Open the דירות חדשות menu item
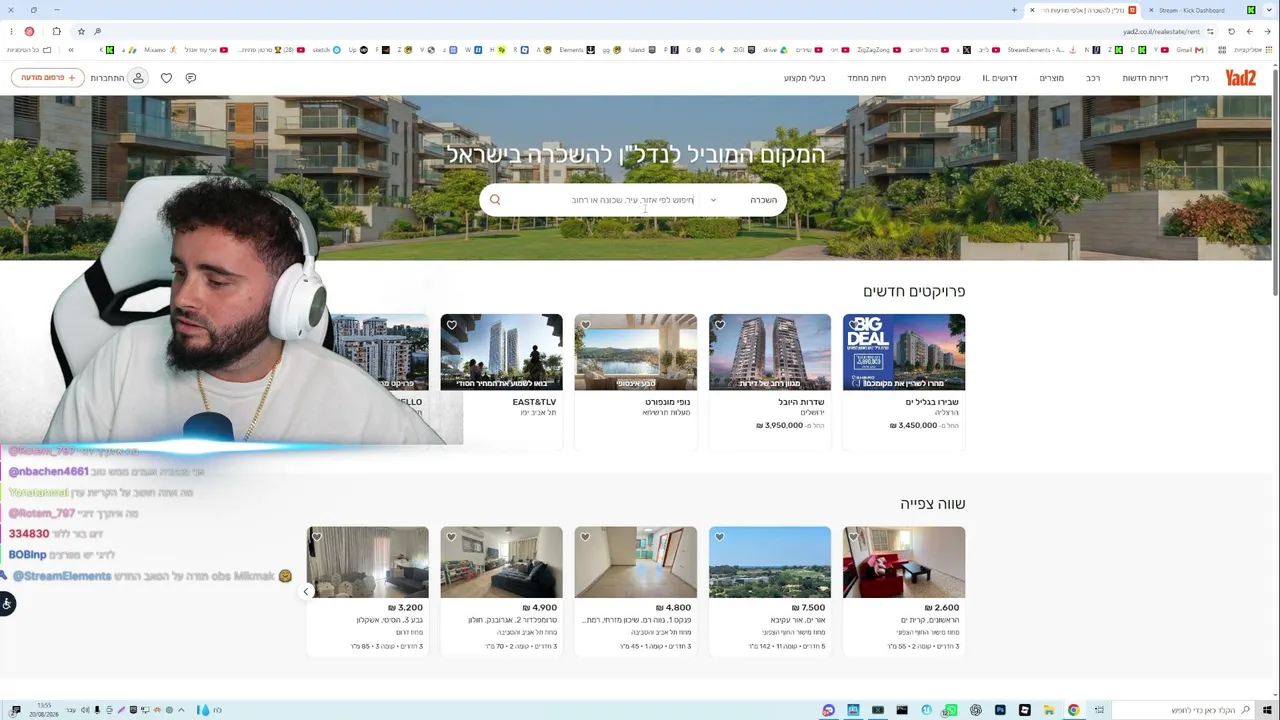This screenshot has height=720, width=1280. pos(1145,78)
